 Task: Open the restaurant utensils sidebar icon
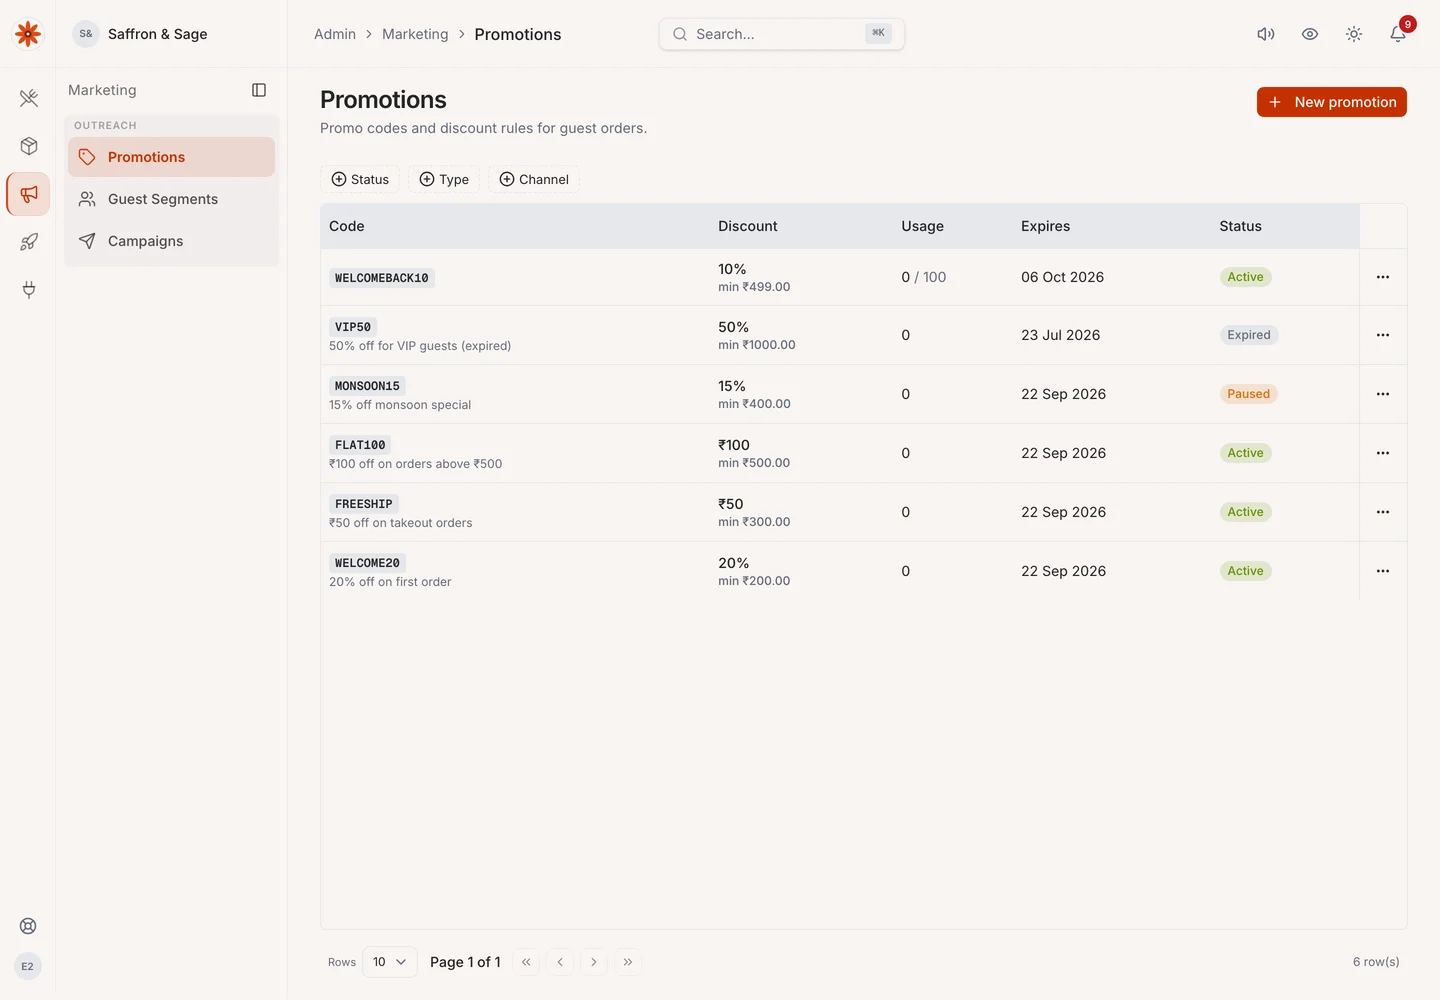click(29, 98)
